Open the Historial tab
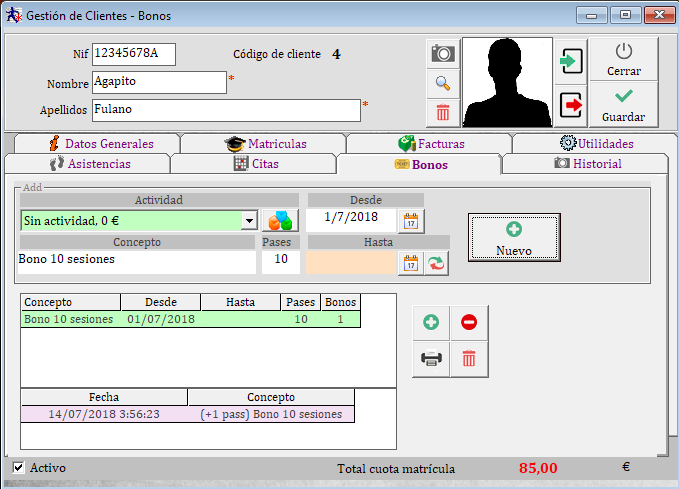This screenshot has height=489, width=679. (x=585, y=164)
